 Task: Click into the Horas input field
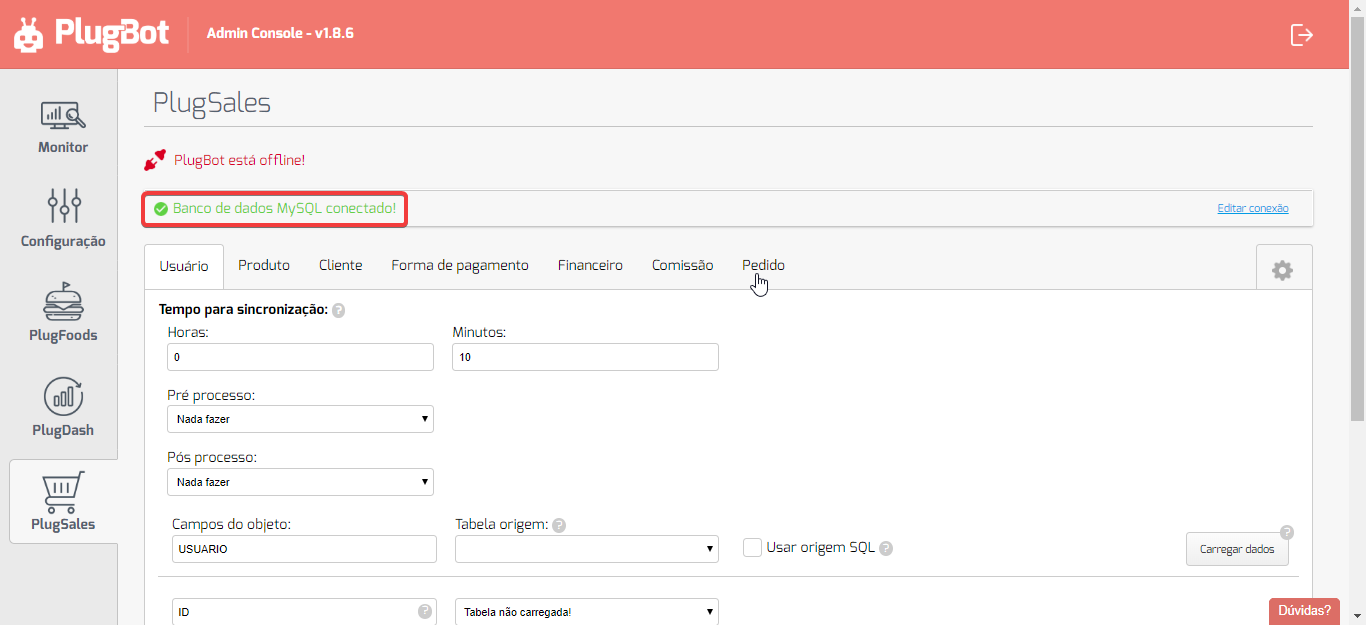pyautogui.click(x=301, y=357)
